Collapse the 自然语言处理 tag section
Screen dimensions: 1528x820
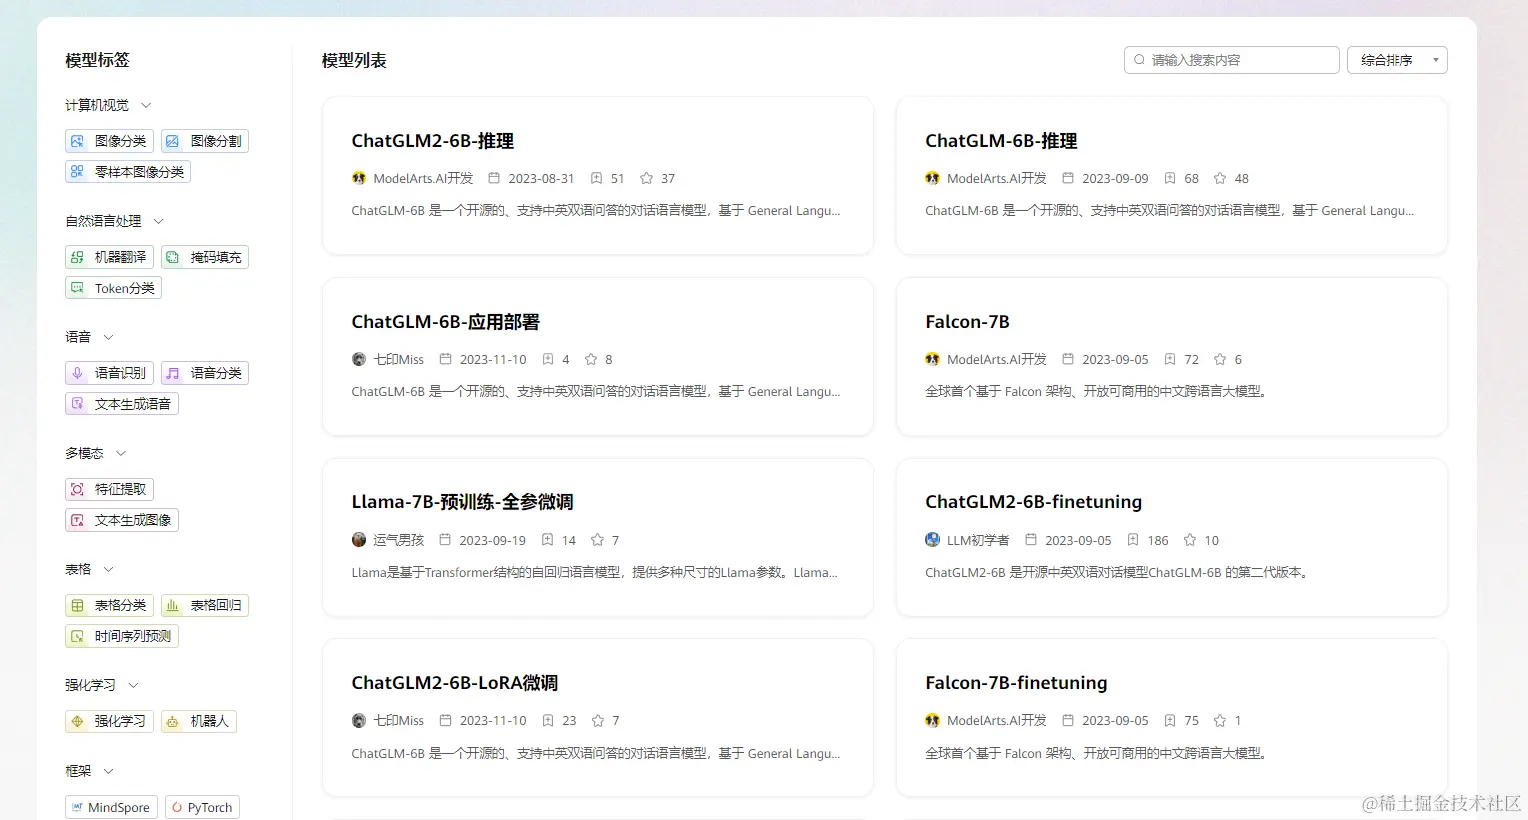point(158,221)
